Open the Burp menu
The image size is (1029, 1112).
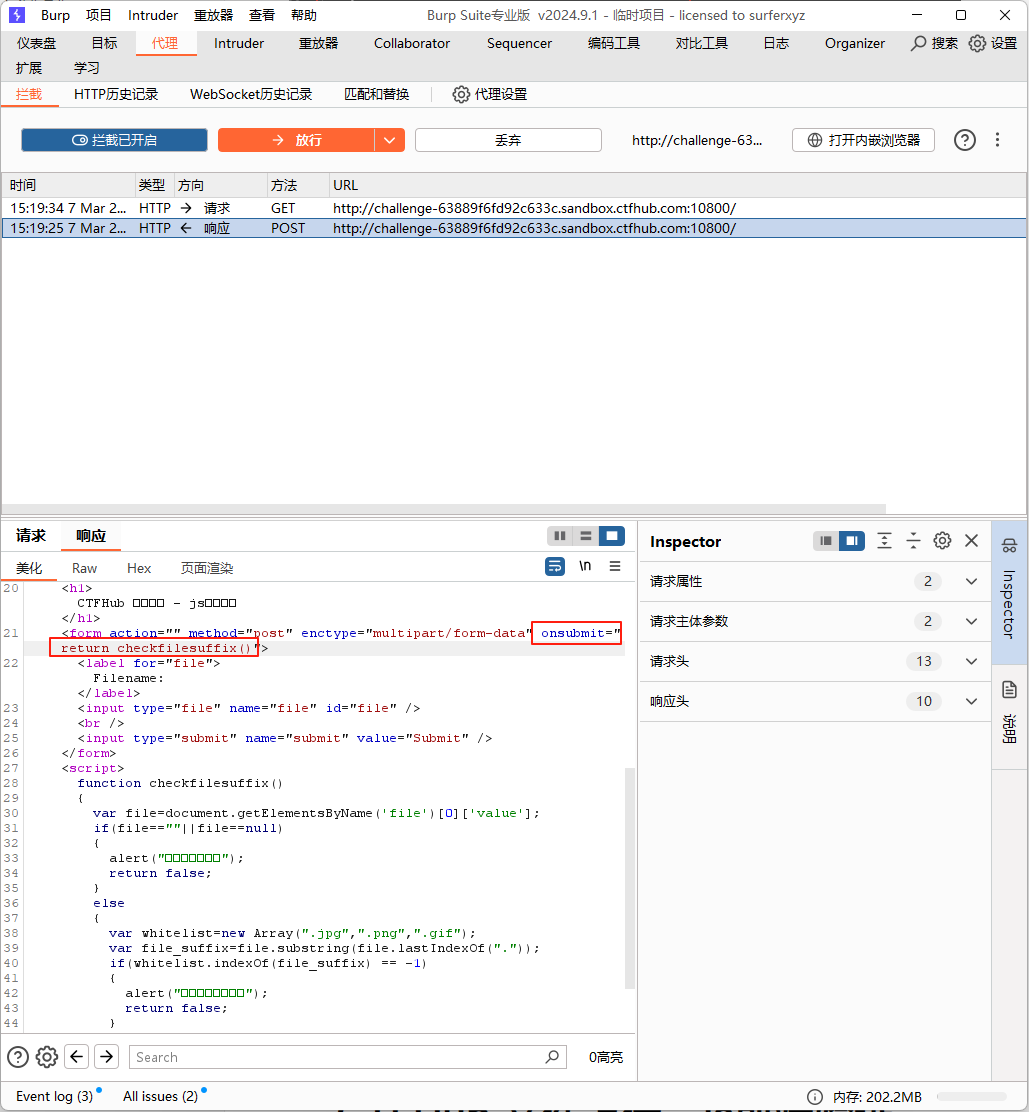(x=55, y=15)
